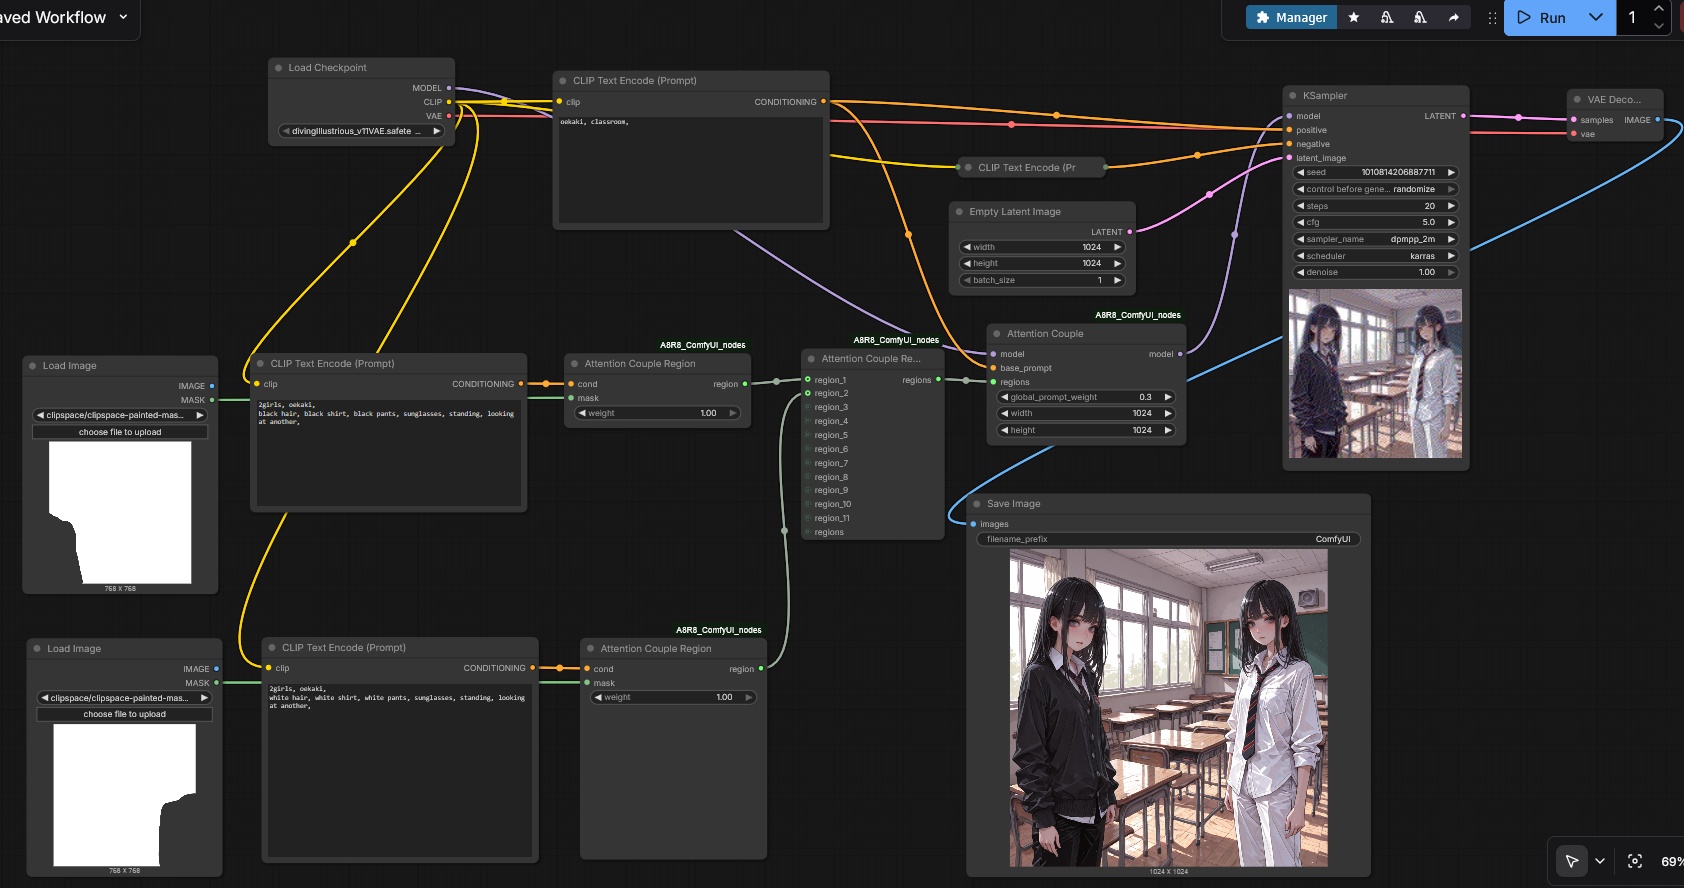Decrease cfg value with left arrow
This screenshot has height=888, width=1684.
tap(1300, 222)
